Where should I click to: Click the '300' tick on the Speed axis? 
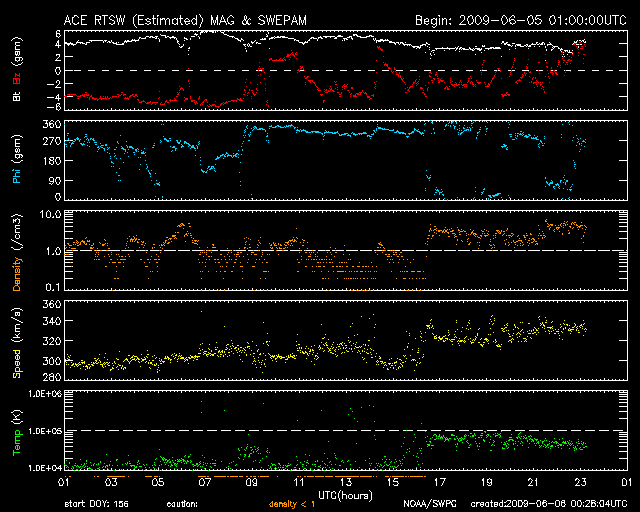pos(52,361)
